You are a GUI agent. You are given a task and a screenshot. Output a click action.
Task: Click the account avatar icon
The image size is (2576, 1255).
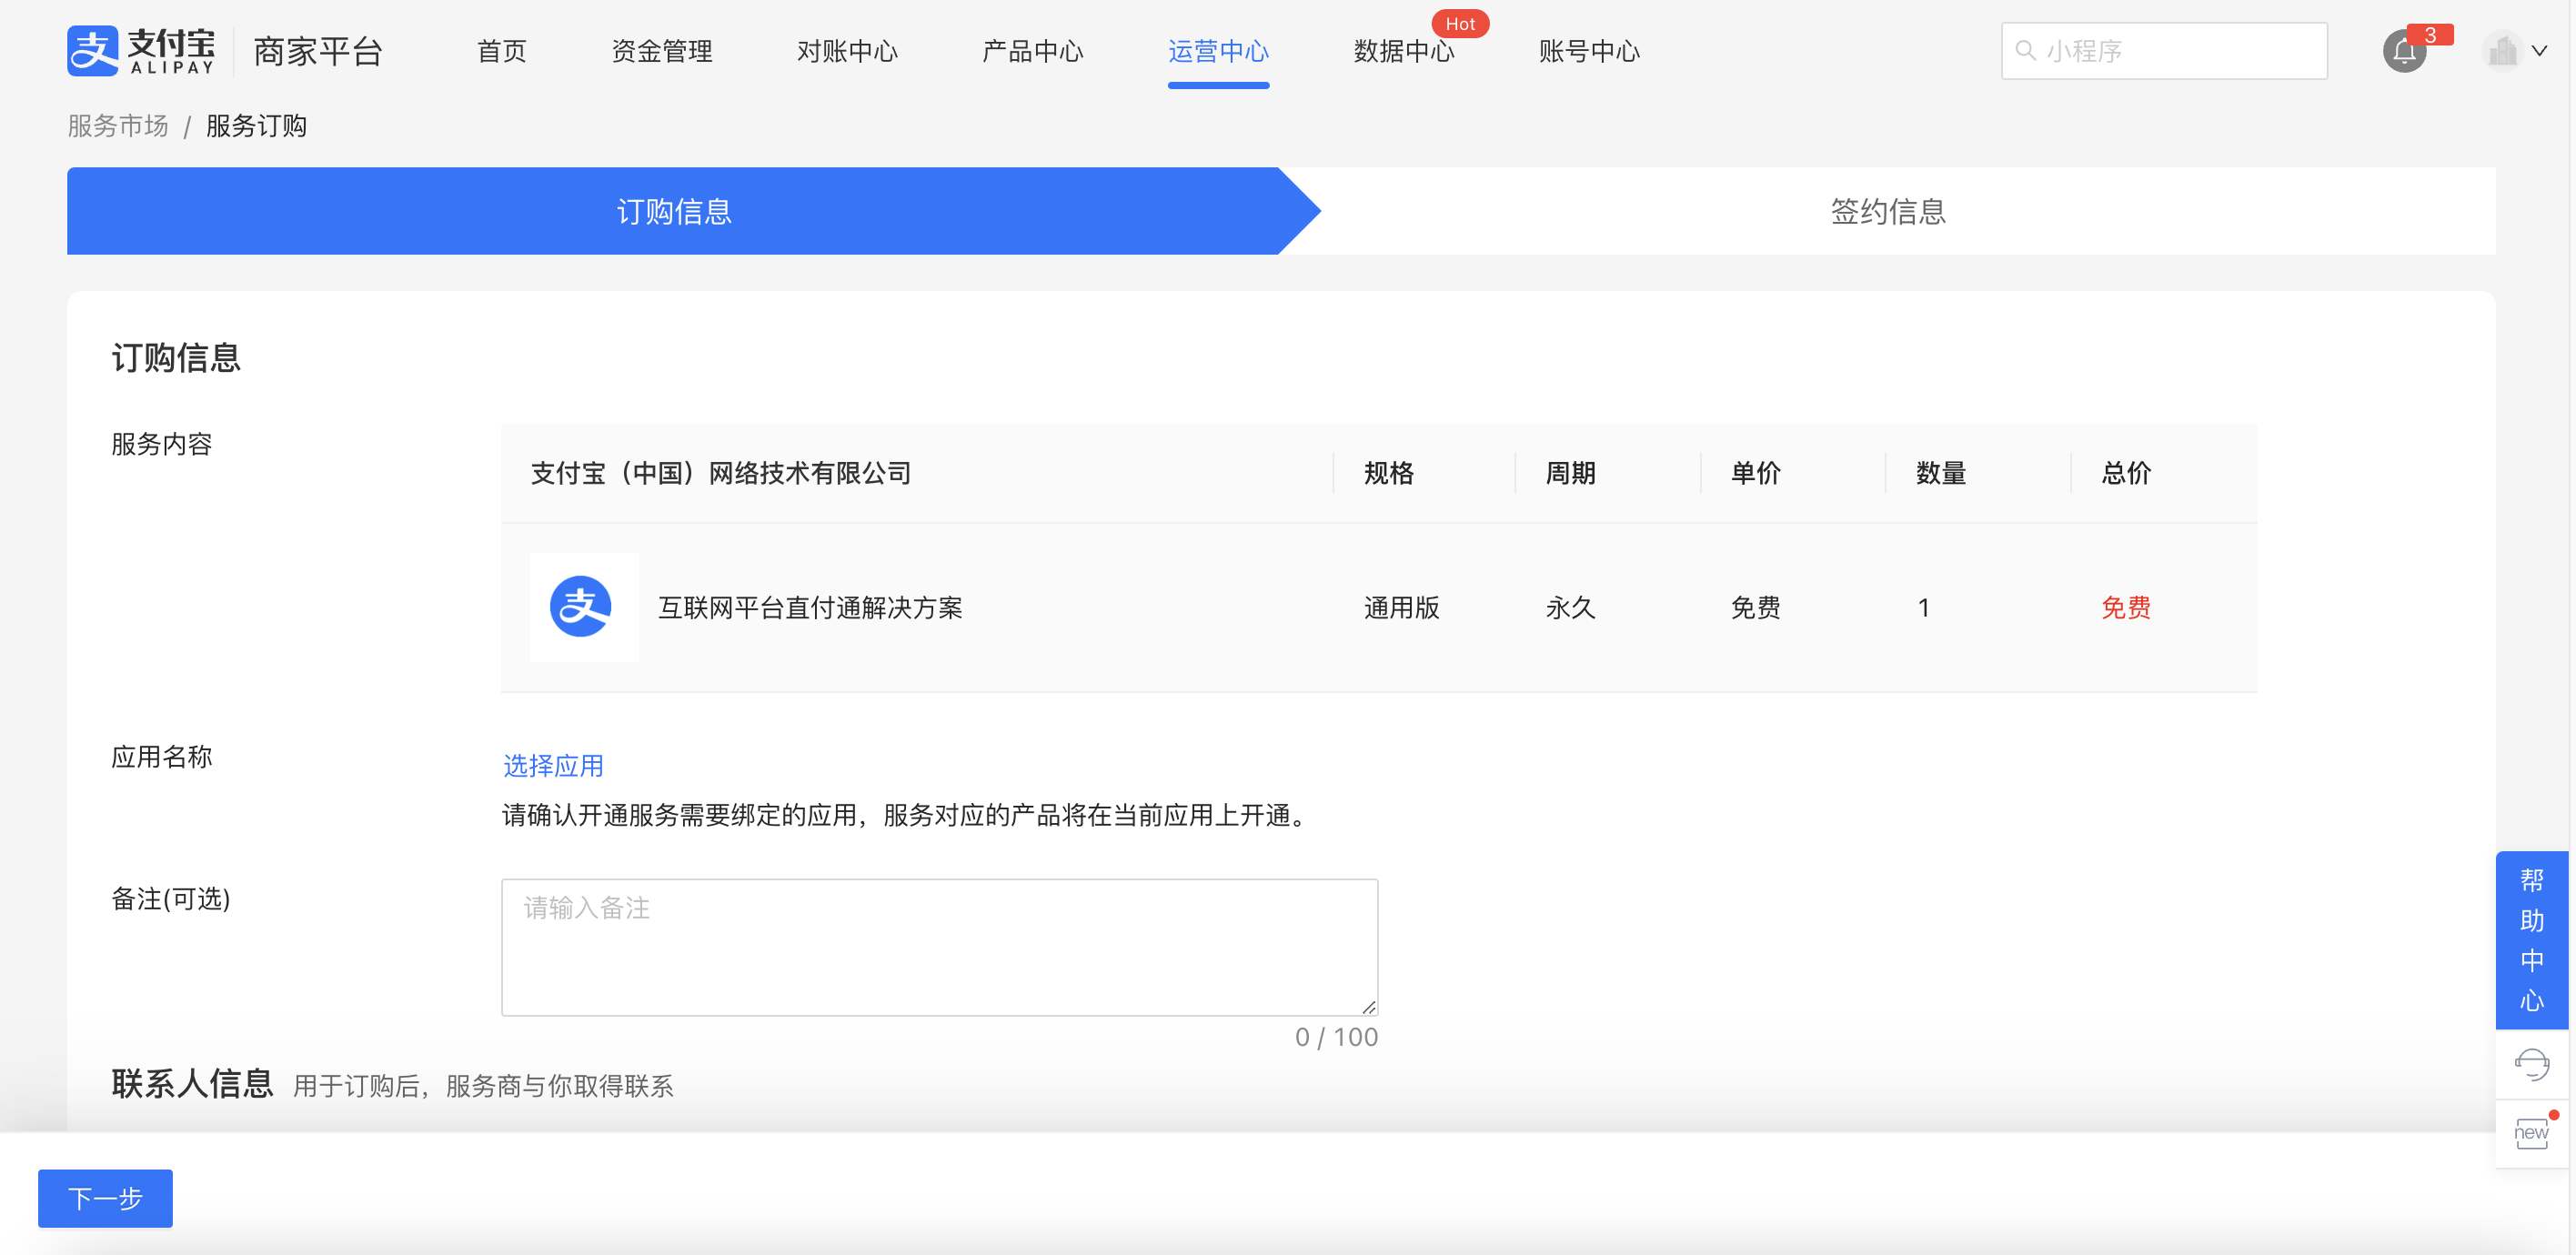click(x=2502, y=51)
